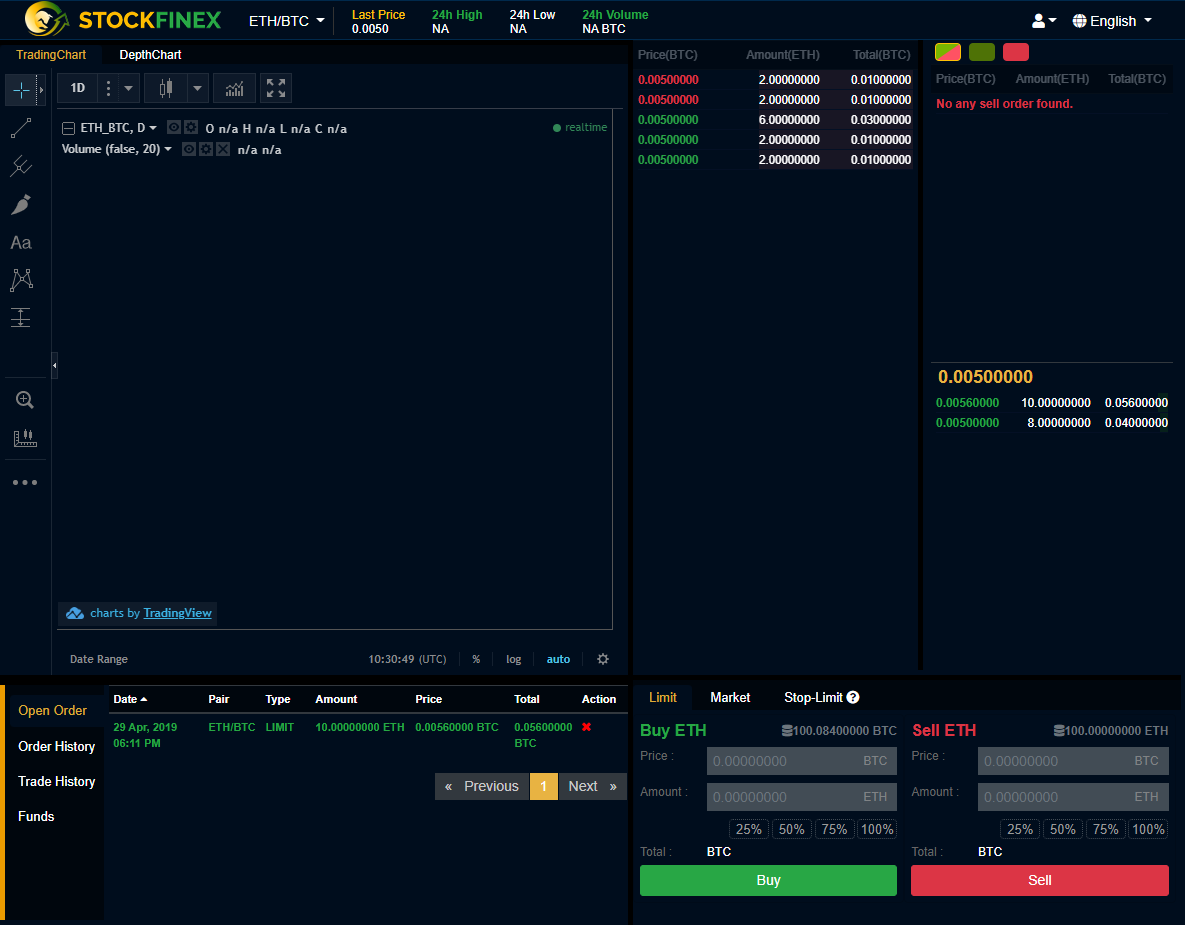Open the TradingView link
This screenshot has height=925, width=1185.
pos(177,613)
